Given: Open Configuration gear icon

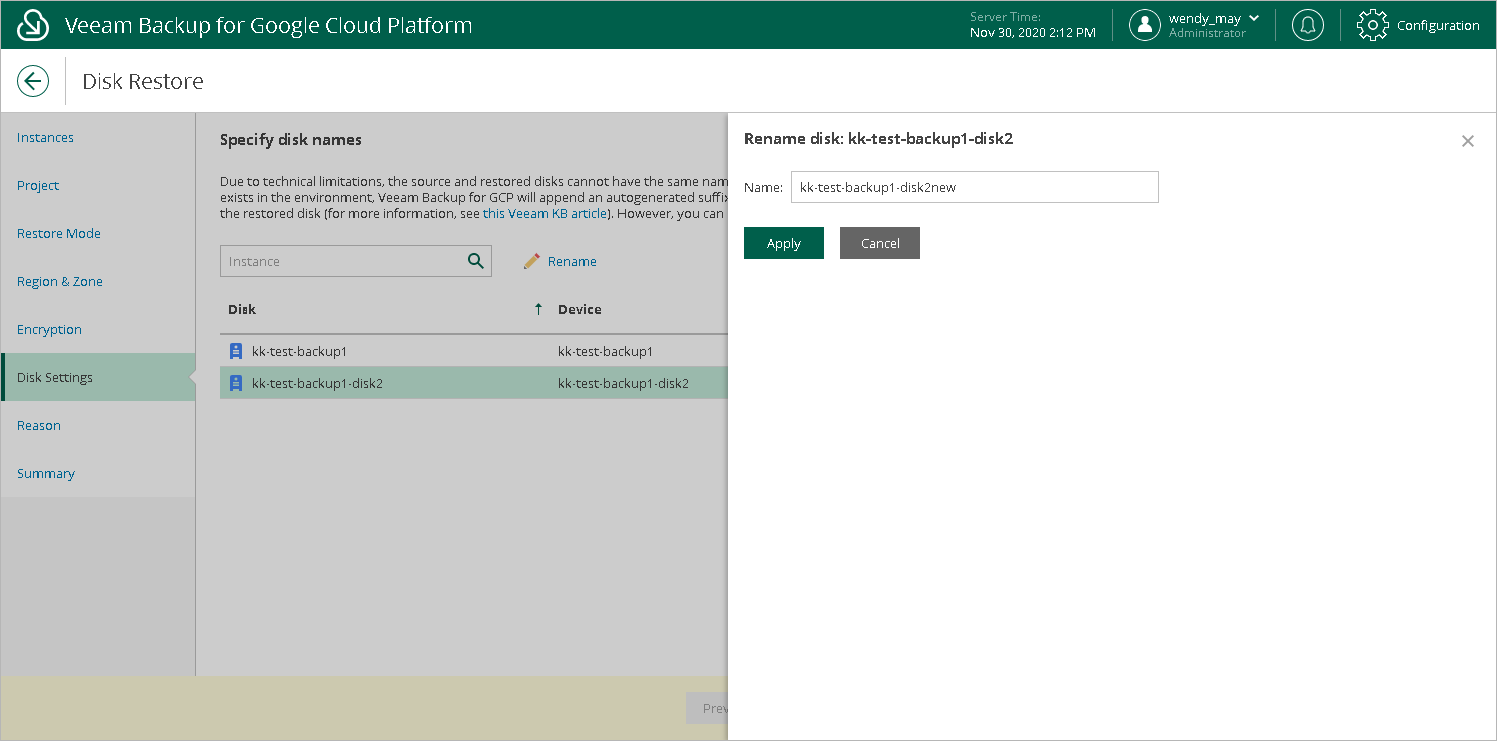Looking at the screenshot, I should [x=1373, y=25].
